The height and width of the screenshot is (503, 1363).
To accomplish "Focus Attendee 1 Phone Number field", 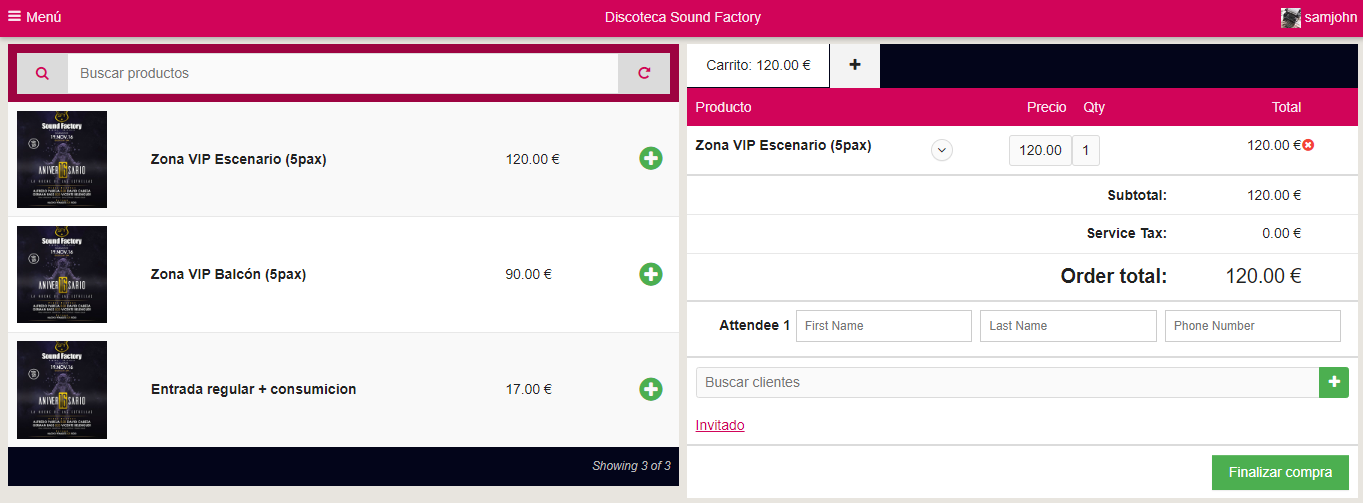I will click(1253, 326).
